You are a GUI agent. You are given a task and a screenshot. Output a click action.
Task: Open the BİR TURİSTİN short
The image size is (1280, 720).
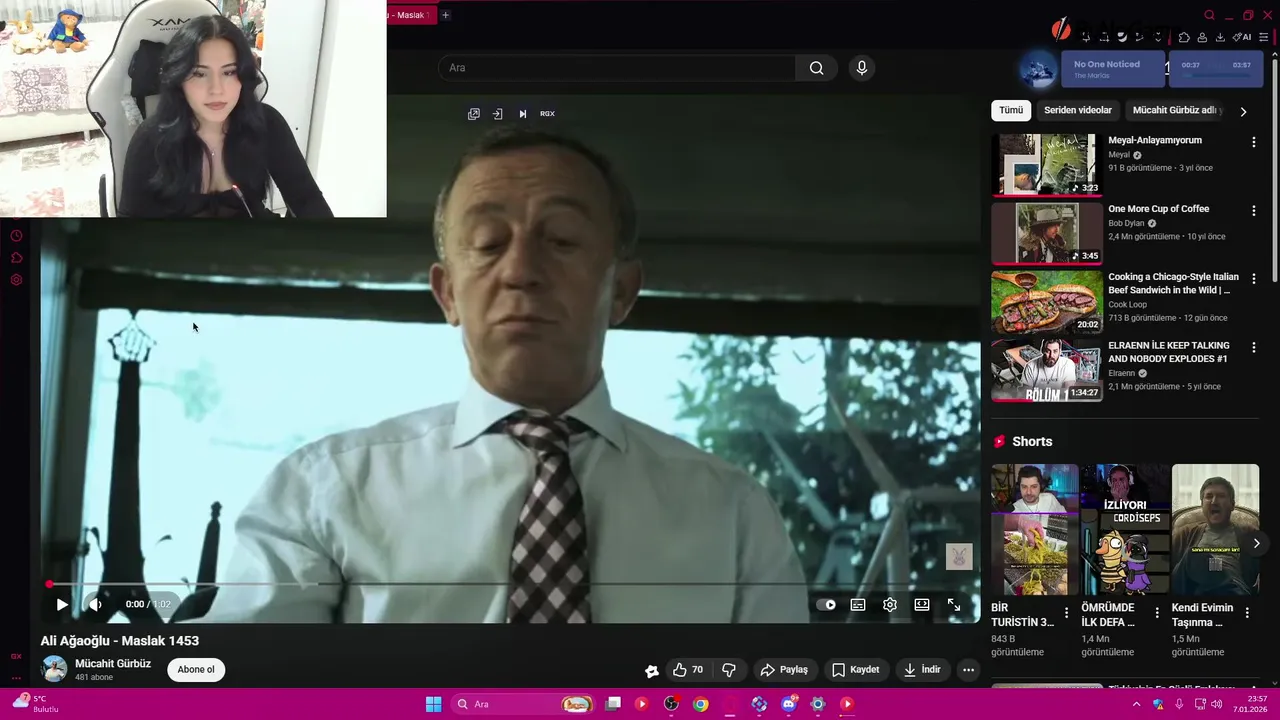click(x=1034, y=530)
